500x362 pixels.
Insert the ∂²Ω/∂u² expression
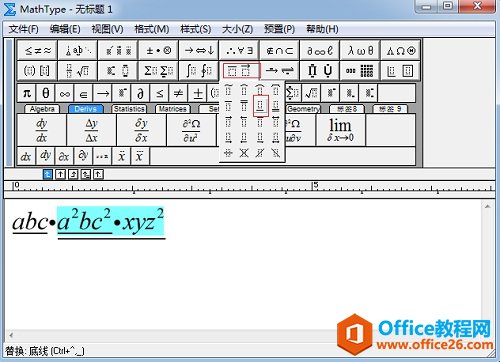pyautogui.click(x=191, y=130)
